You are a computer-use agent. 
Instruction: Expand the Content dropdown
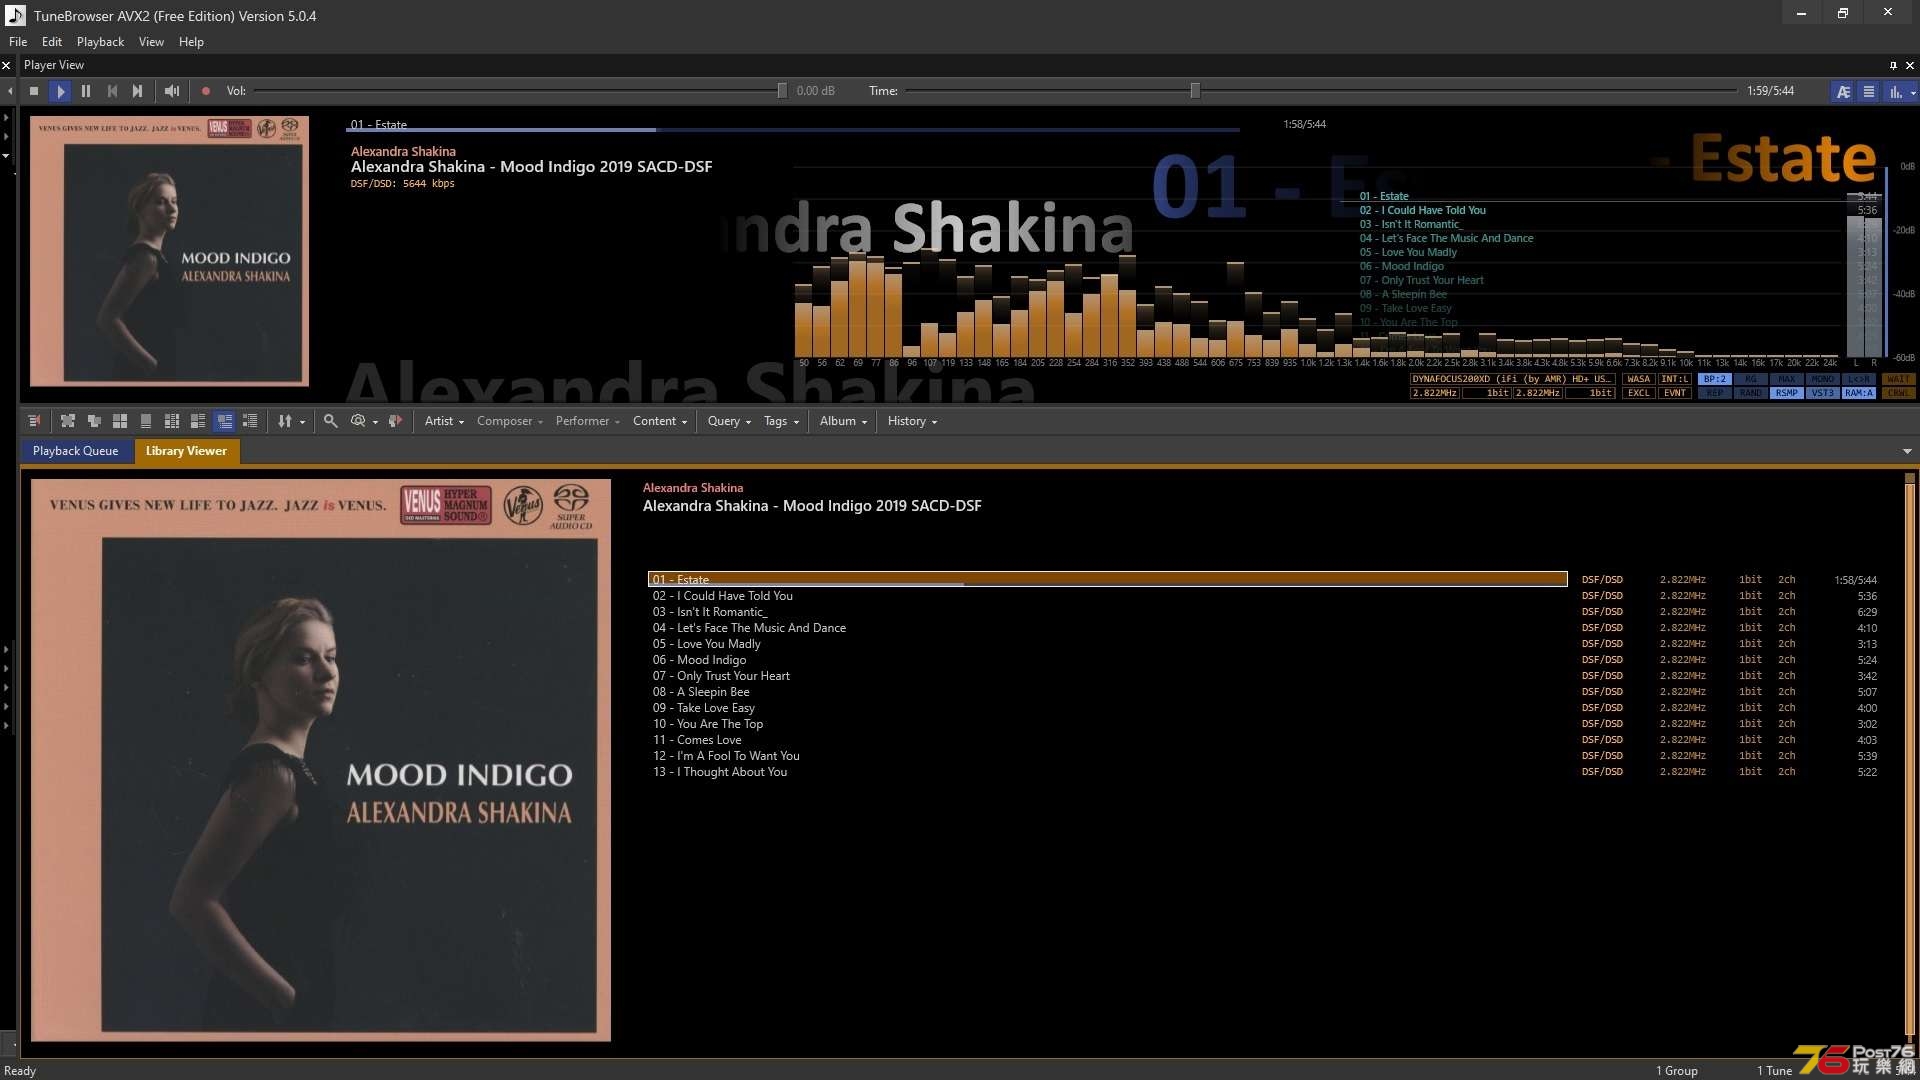660,421
